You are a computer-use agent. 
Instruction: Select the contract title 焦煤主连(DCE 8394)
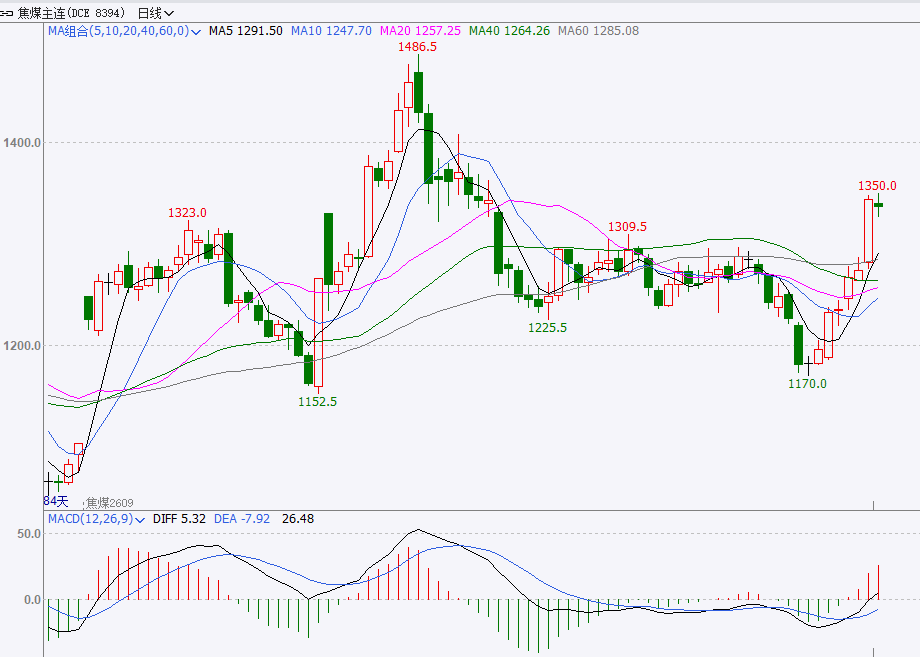tap(71, 12)
